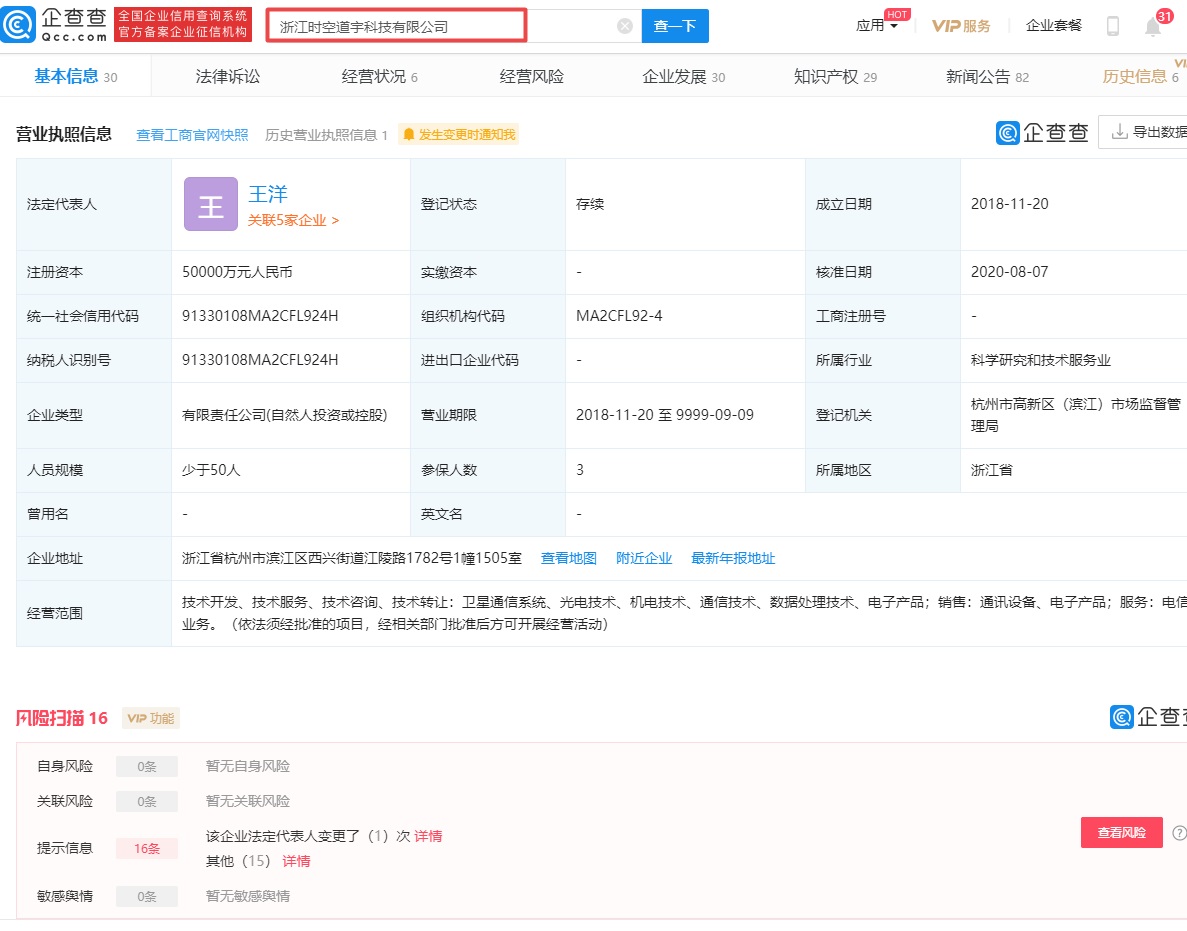This screenshot has height=931, width=1187.
Task: Select the credit code 91330108MA2CFL924H in 统一社会信用代码 row
Action: [x=260, y=316]
